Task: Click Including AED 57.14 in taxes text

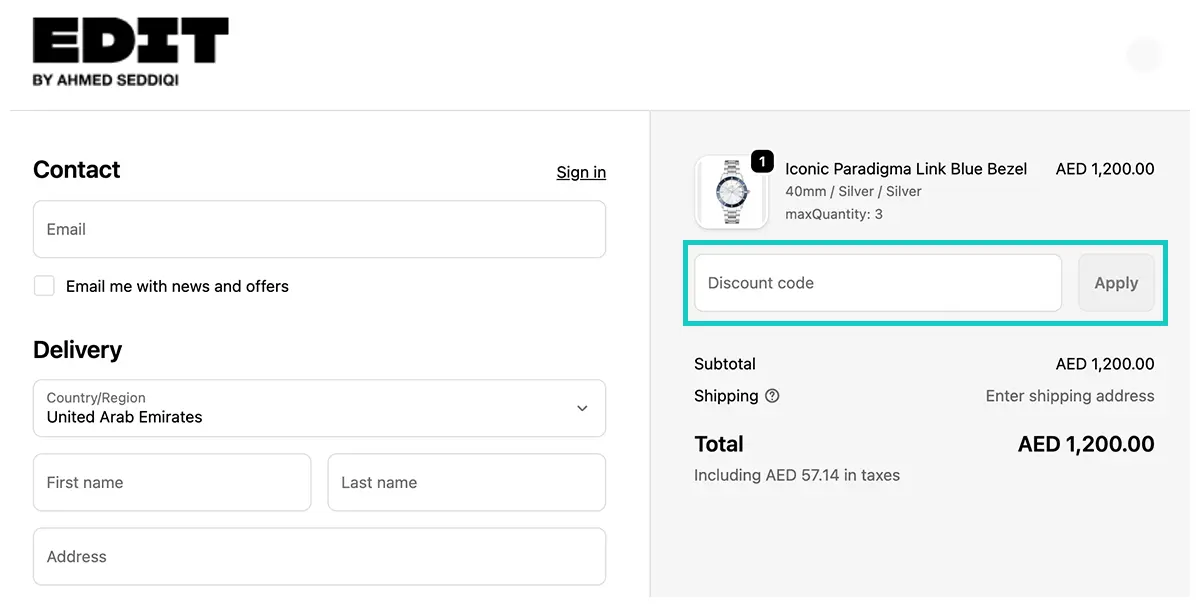Action: [x=797, y=475]
